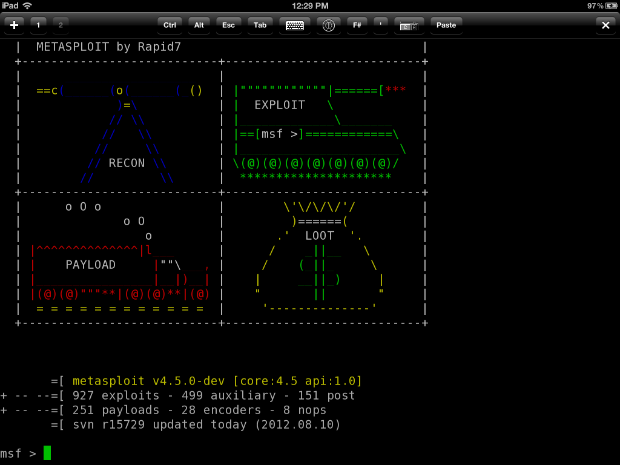
Task: Open a new terminal session with plus
Action: click(x=14, y=24)
